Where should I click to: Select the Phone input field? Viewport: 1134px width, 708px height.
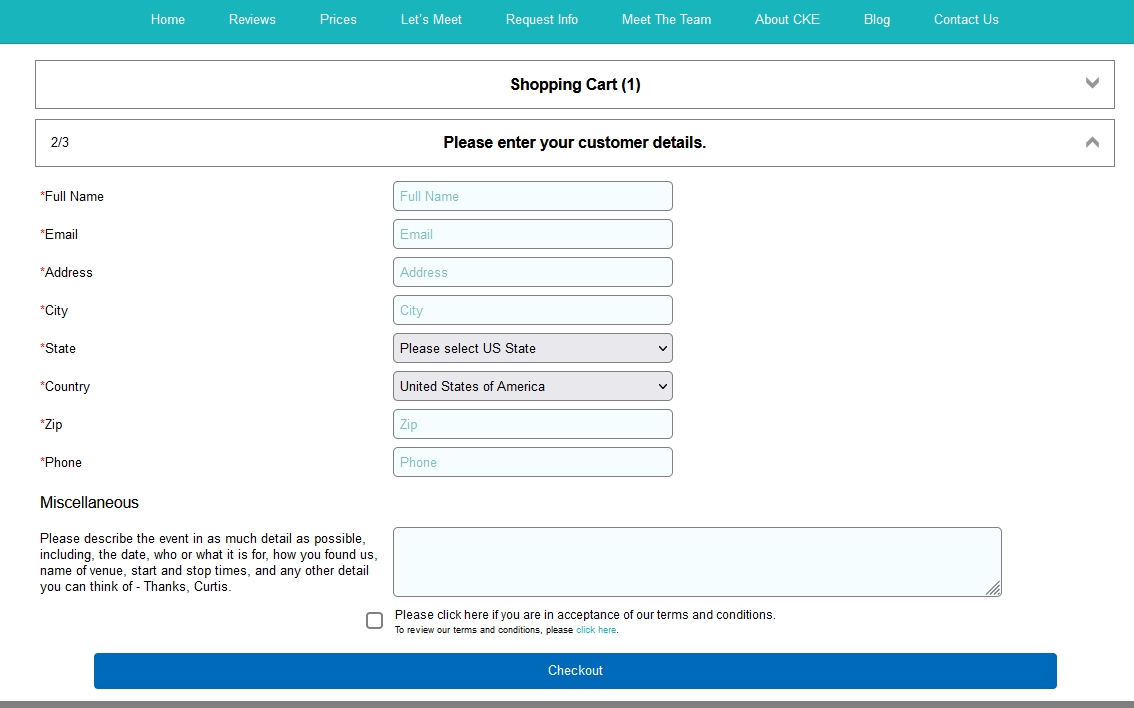coord(532,462)
